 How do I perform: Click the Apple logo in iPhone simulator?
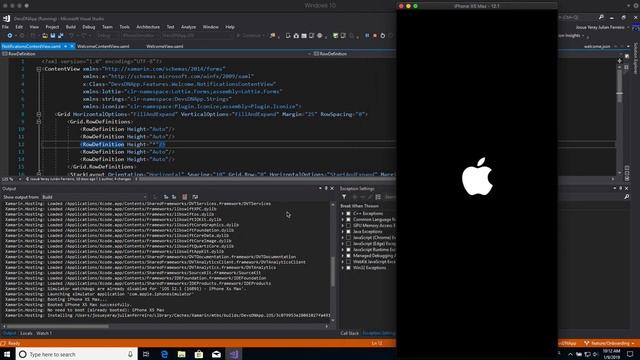tap(477, 176)
